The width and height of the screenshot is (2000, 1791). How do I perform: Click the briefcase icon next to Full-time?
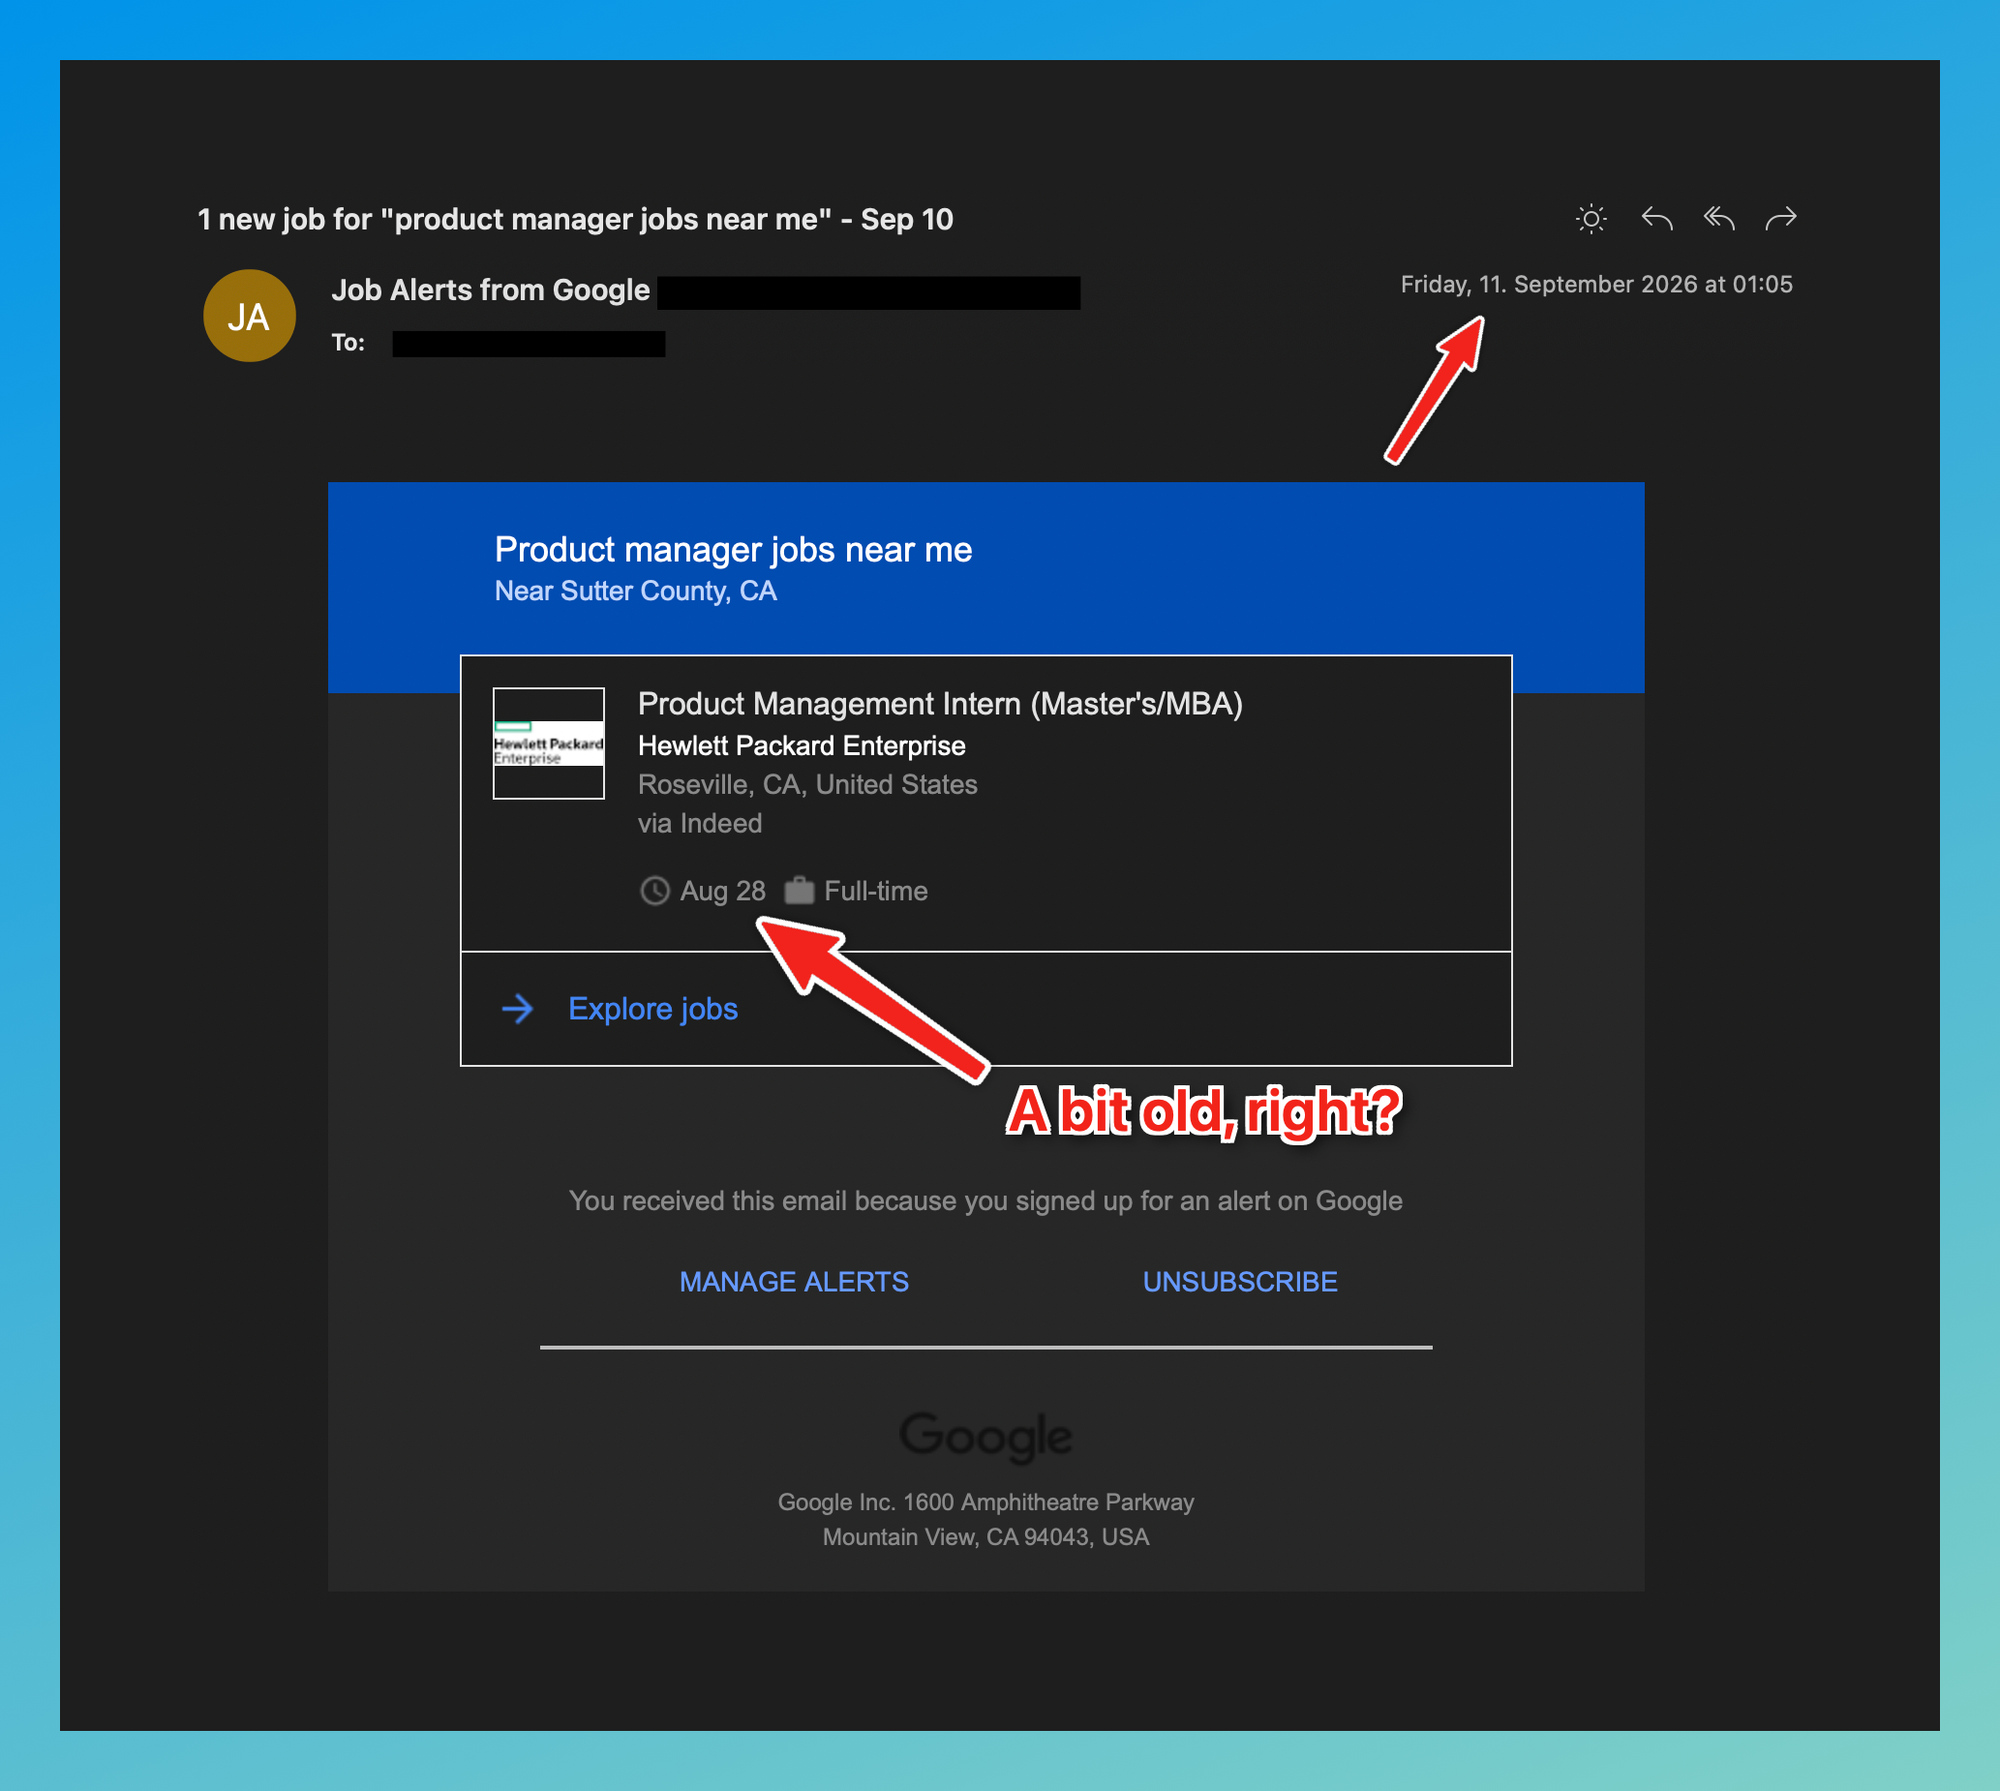(x=799, y=889)
